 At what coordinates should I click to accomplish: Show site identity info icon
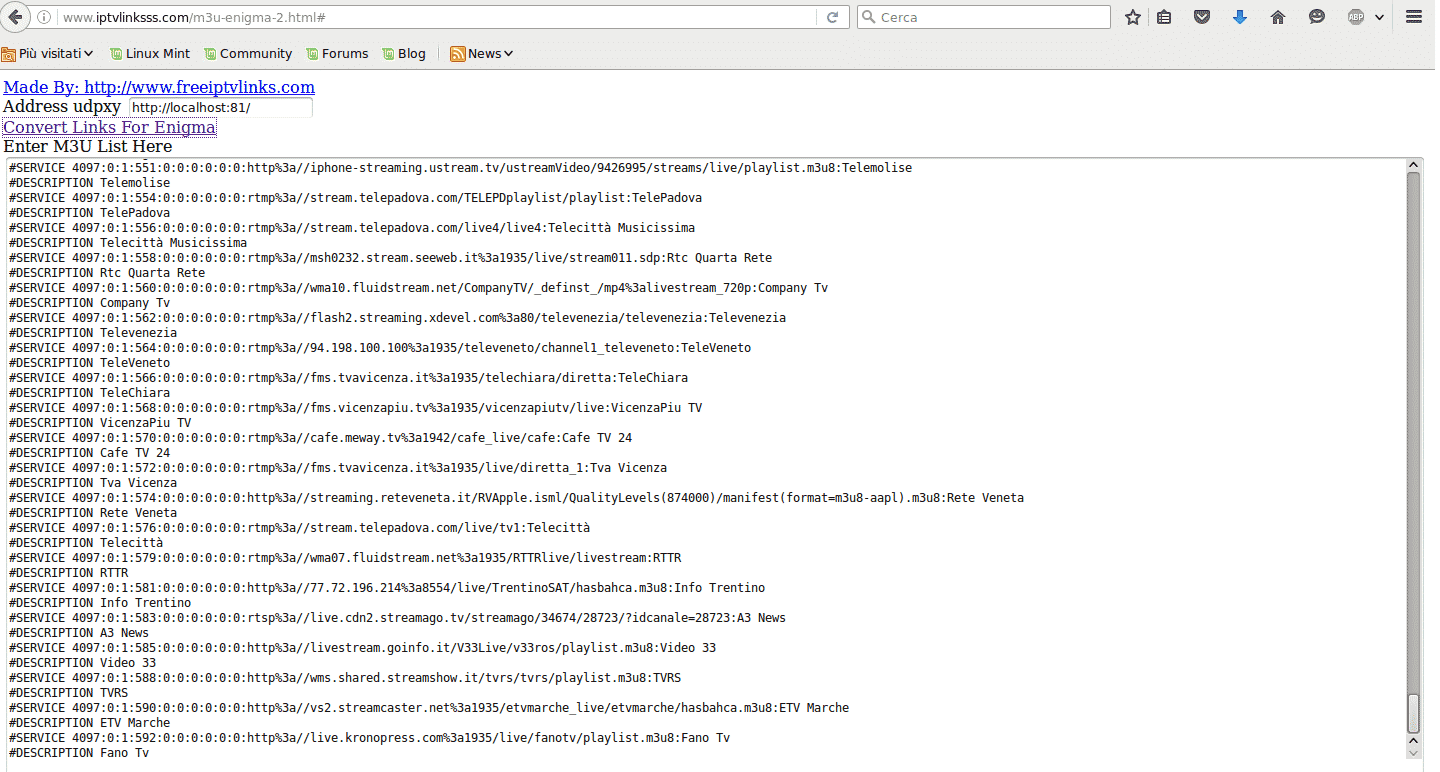44,17
